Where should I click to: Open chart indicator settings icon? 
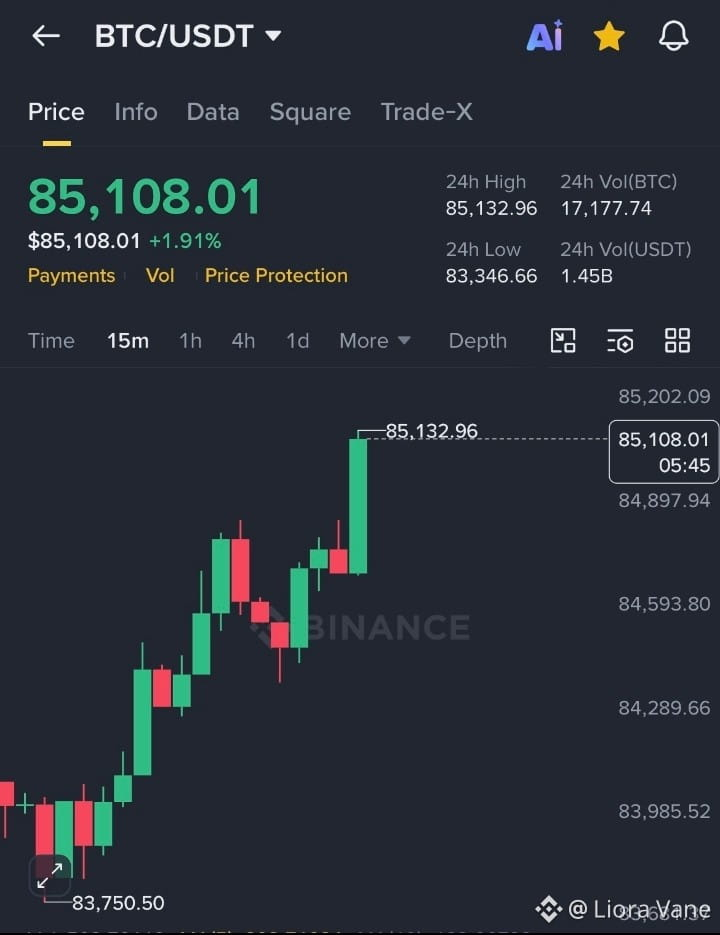620,340
